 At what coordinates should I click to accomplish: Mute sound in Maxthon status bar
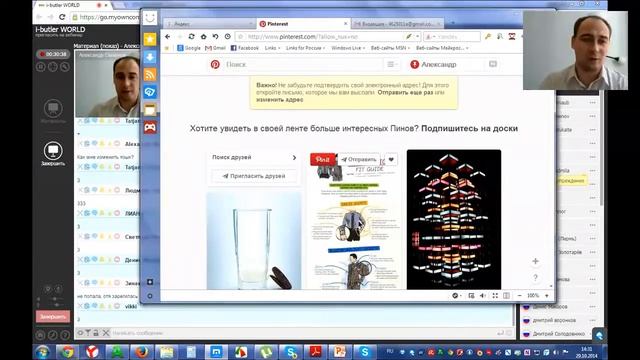tap(483, 296)
